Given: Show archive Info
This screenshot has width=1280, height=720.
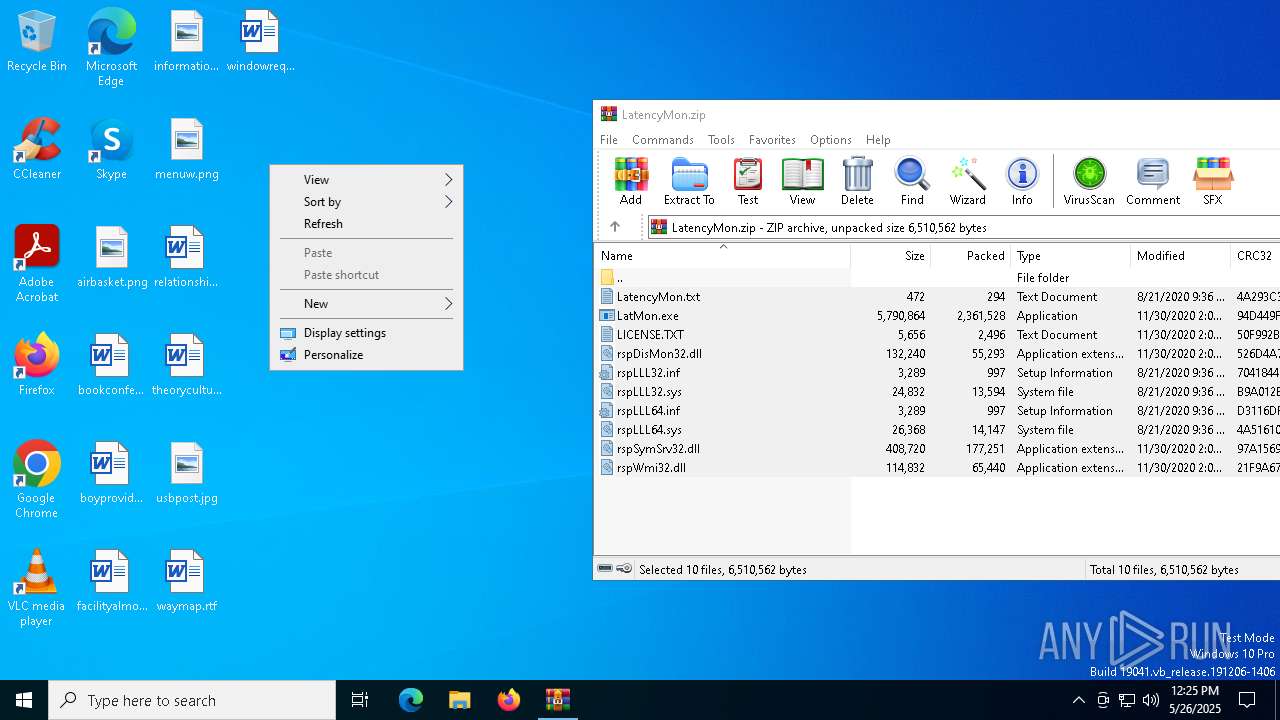Looking at the screenshot, I should coord(1022,181).
